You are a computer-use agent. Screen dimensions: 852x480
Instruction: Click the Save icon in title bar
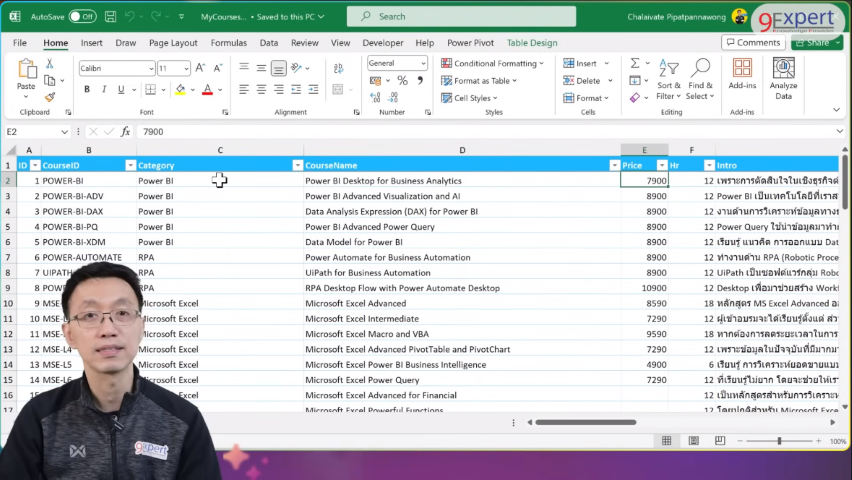[x=110, y=17]
